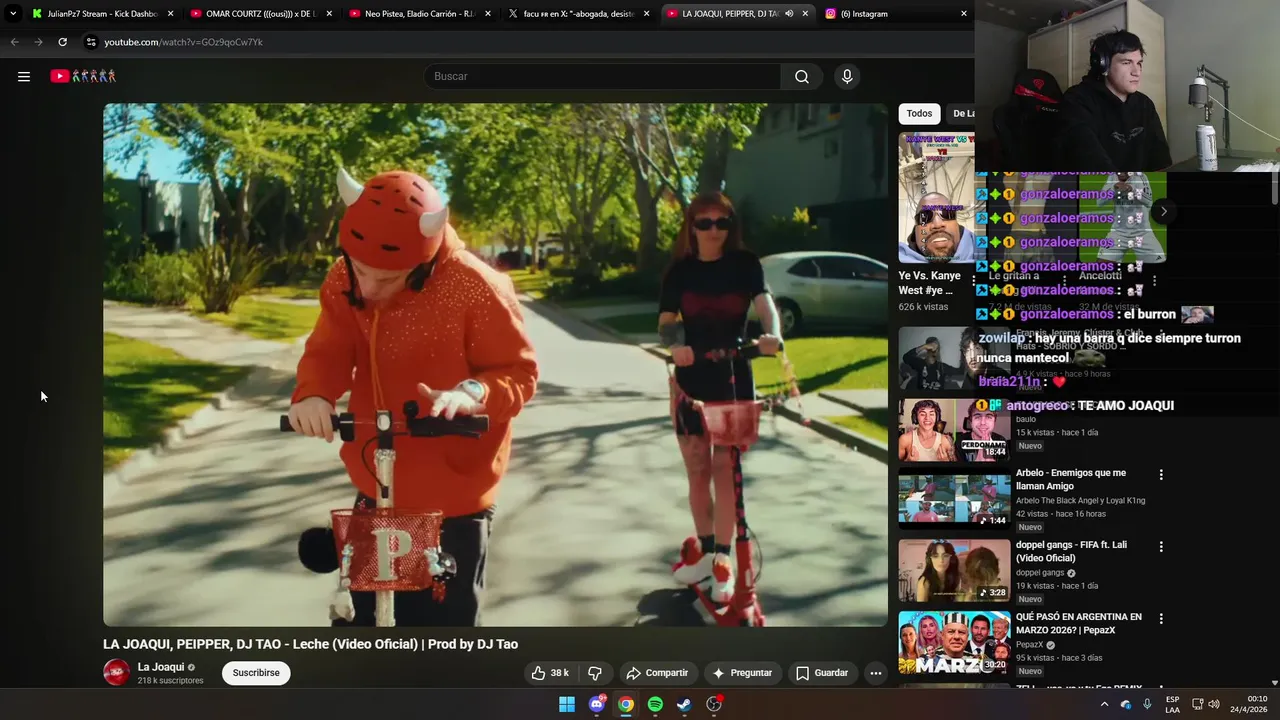1280x720 pixels.
Task: Open OBS Studio from the taskbar
Action: (714, 704)
